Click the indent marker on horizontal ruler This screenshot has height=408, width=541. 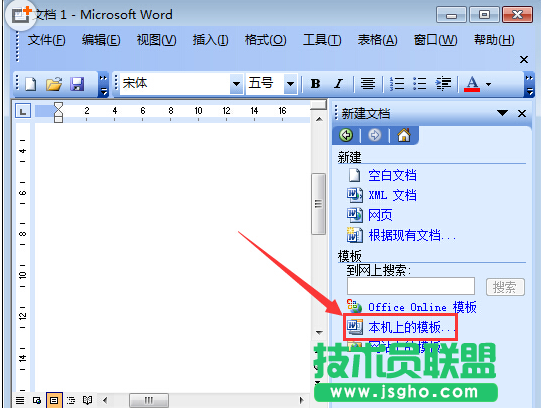click(x=58, y=112)
